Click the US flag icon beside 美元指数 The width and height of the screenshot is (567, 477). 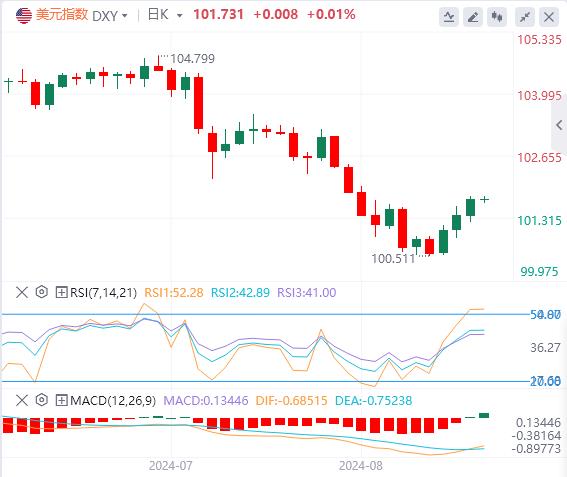(x=24, y=16)
